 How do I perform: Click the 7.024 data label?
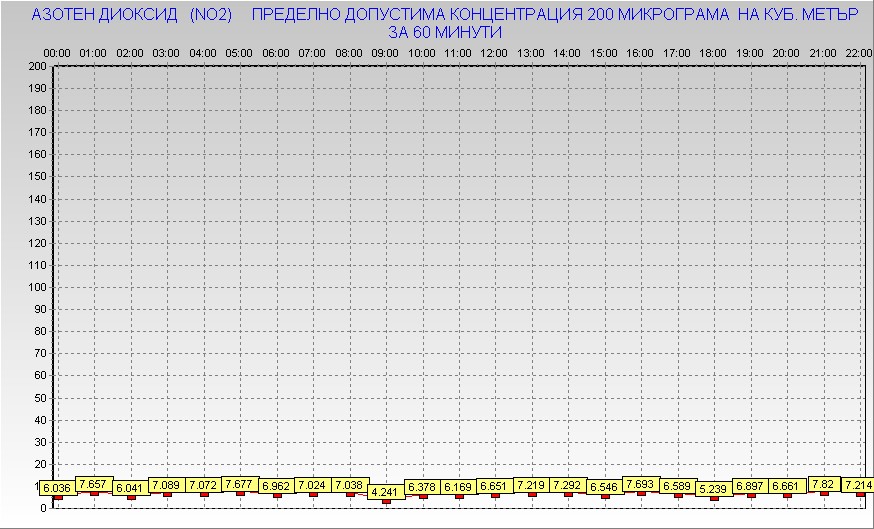point(312,485)
